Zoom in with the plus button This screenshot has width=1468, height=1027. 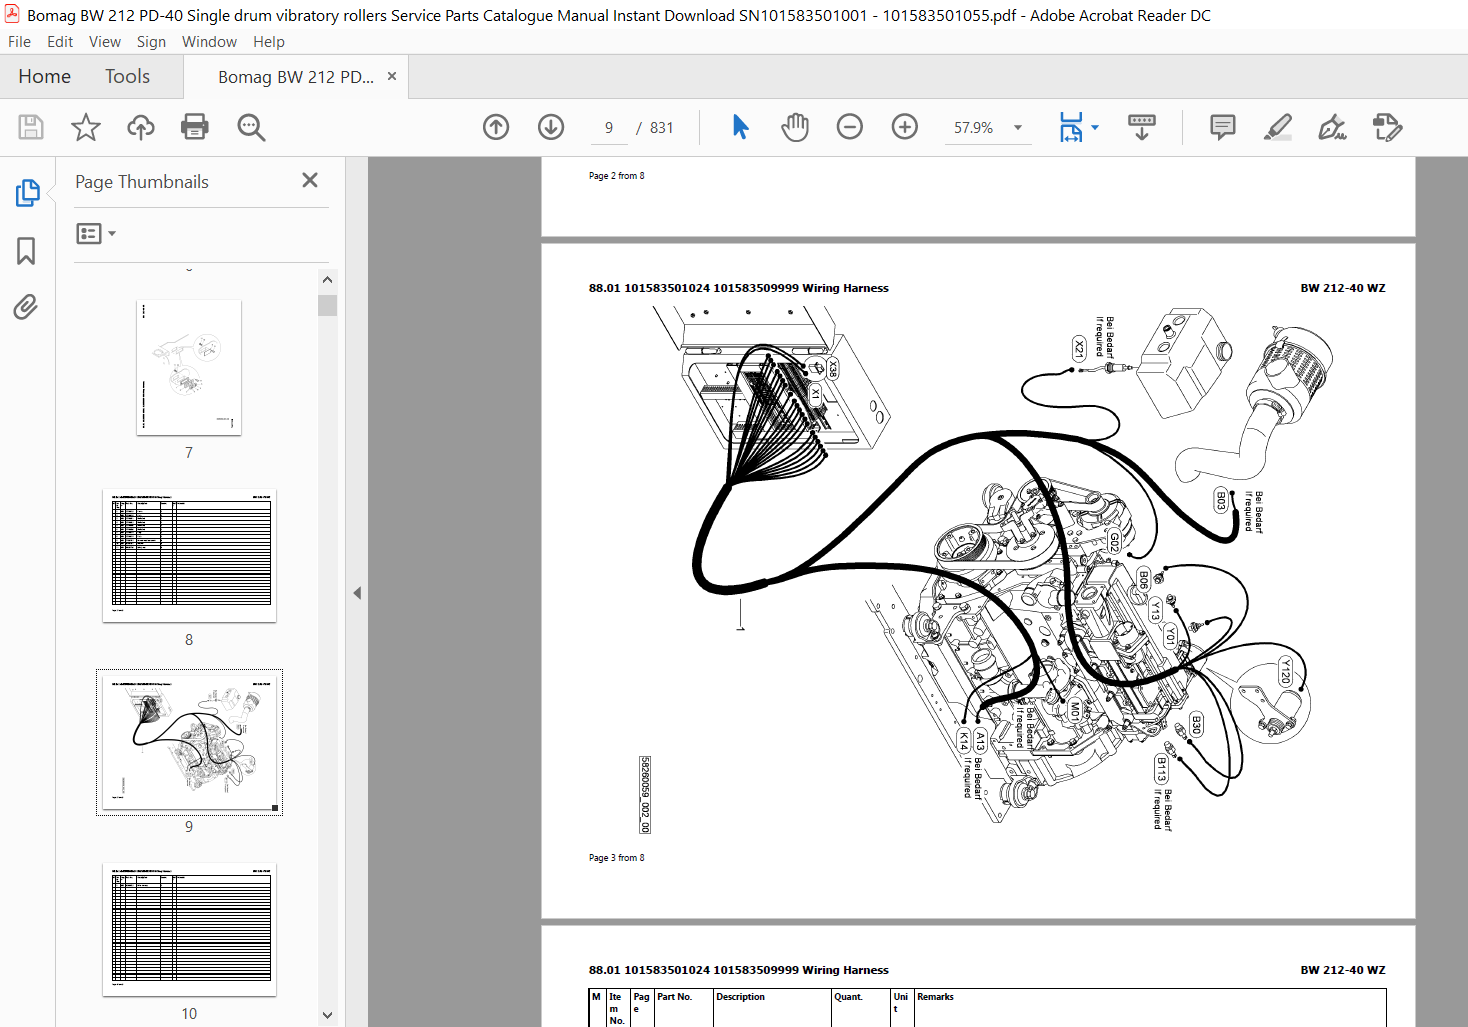click(905, 127)
